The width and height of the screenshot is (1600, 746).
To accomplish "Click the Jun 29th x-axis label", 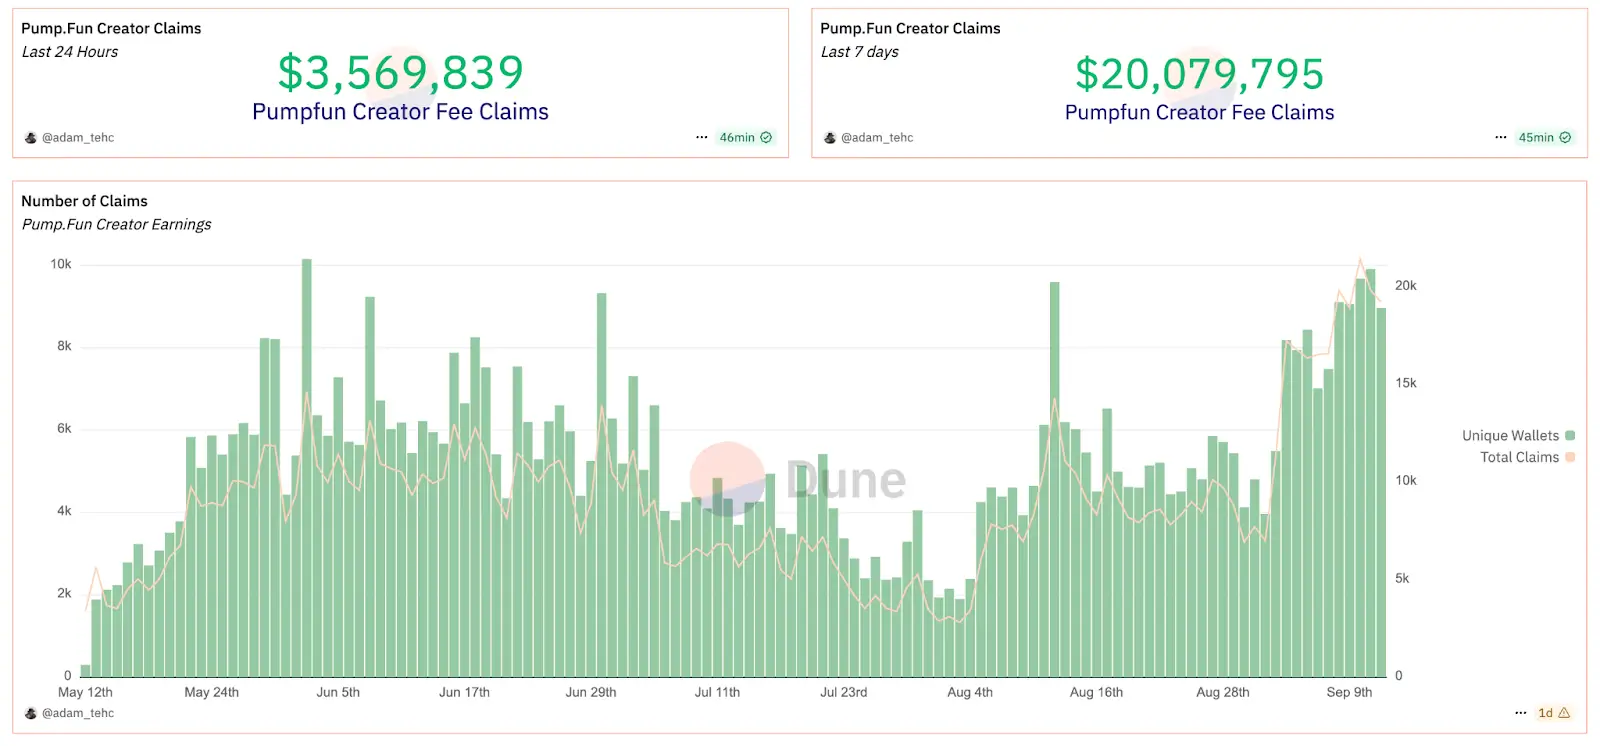I will coord(591,692).
